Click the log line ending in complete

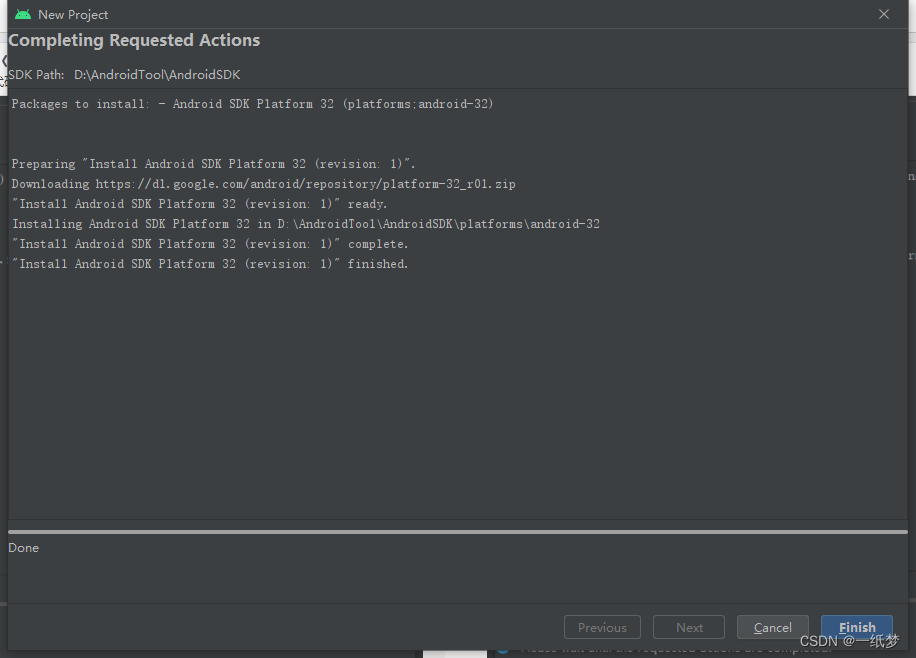pyautogui.click(x=210, y=244)
